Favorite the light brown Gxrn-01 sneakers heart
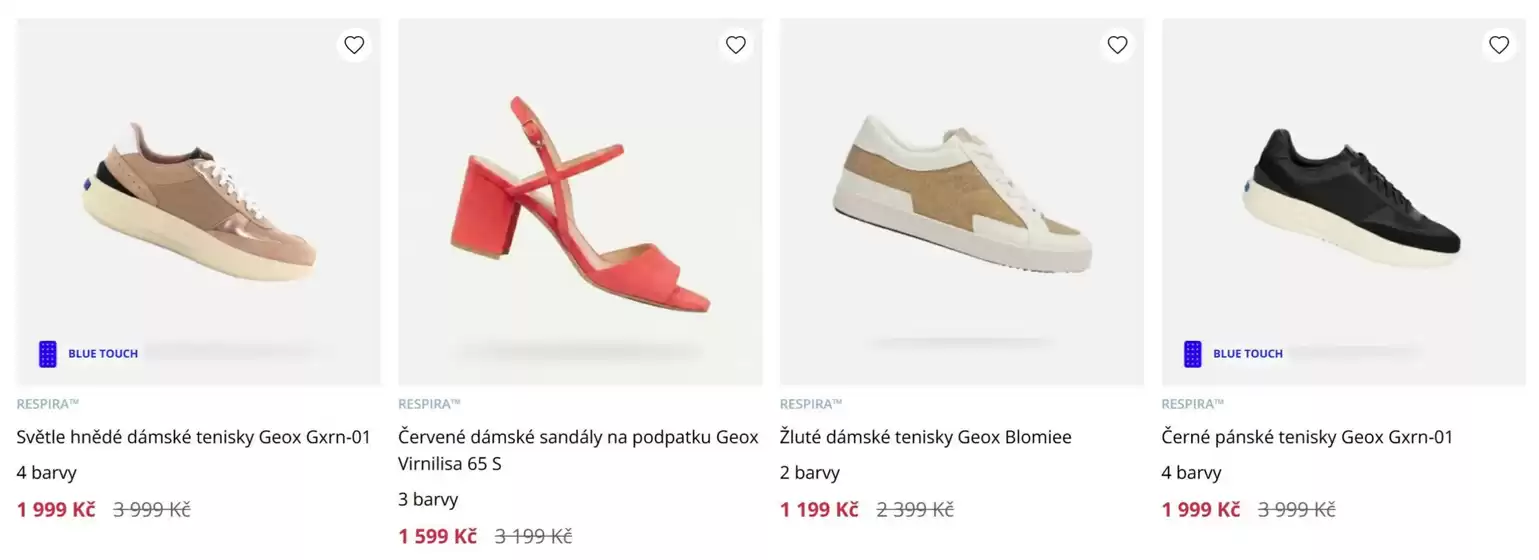Screen dimensions: 1539x560 [354, 45]
